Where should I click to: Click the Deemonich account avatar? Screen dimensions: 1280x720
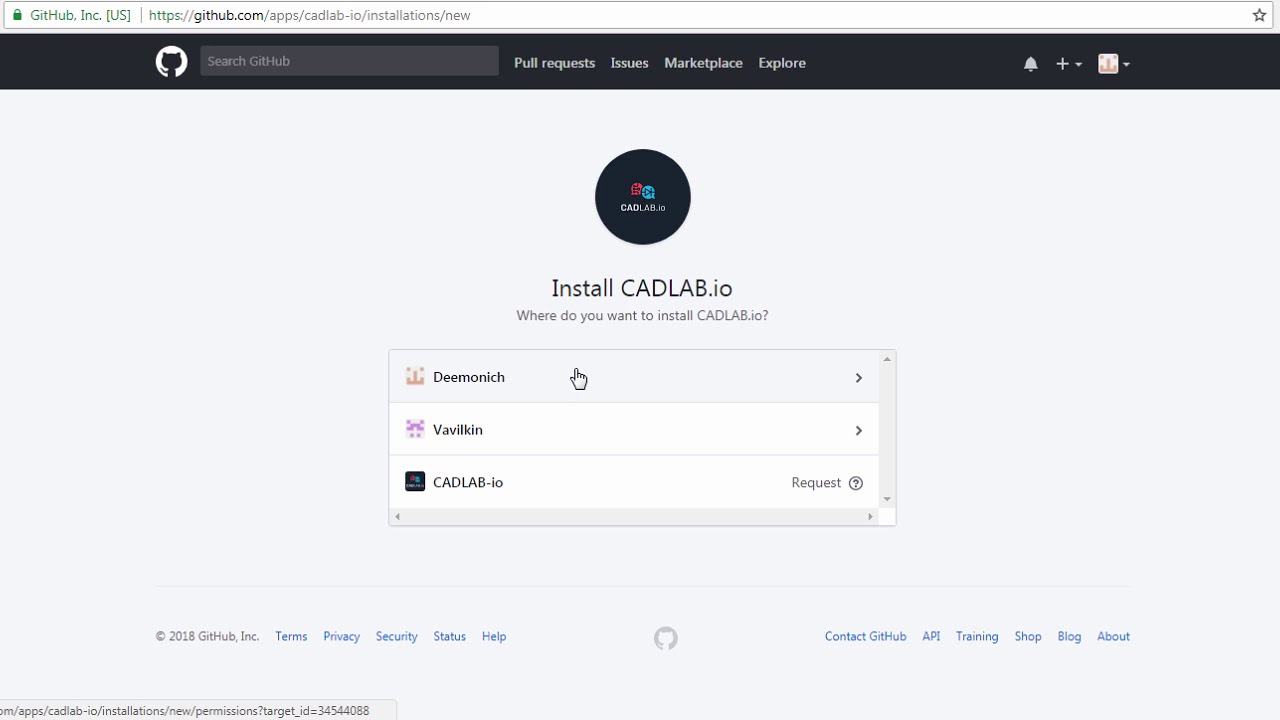(x=415, y=377)
